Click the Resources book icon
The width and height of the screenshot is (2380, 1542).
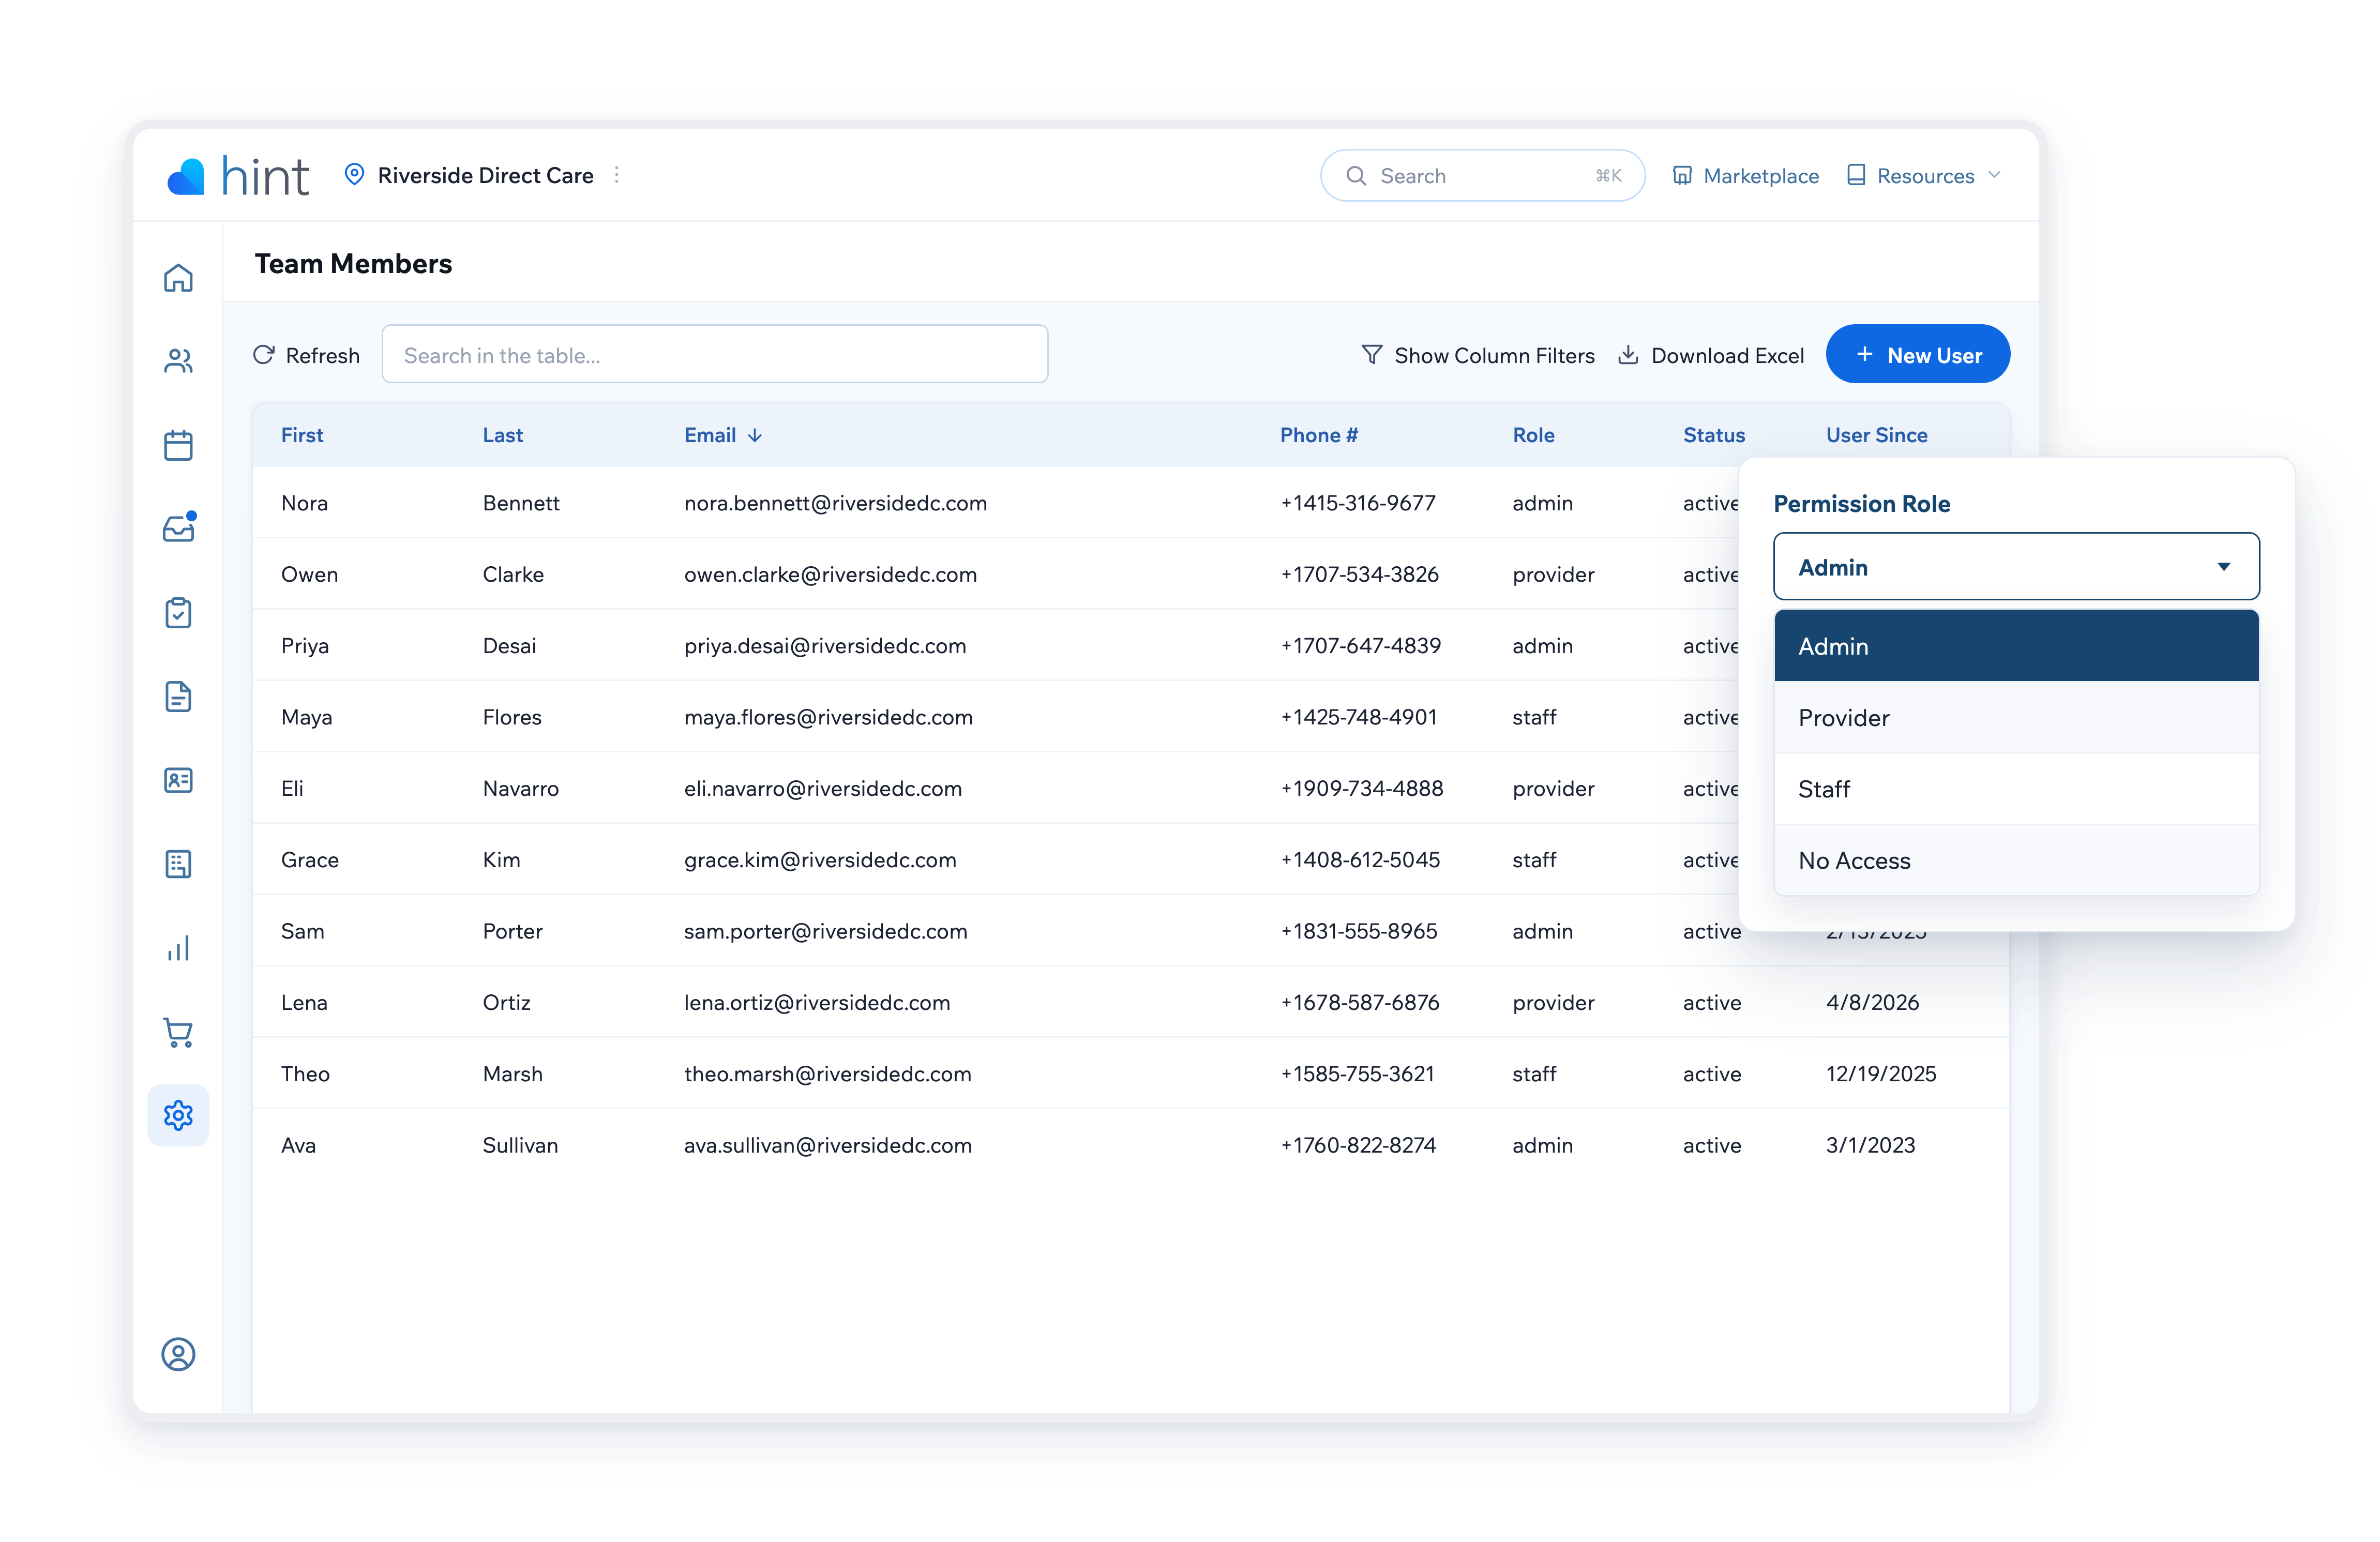[1856, 175]
